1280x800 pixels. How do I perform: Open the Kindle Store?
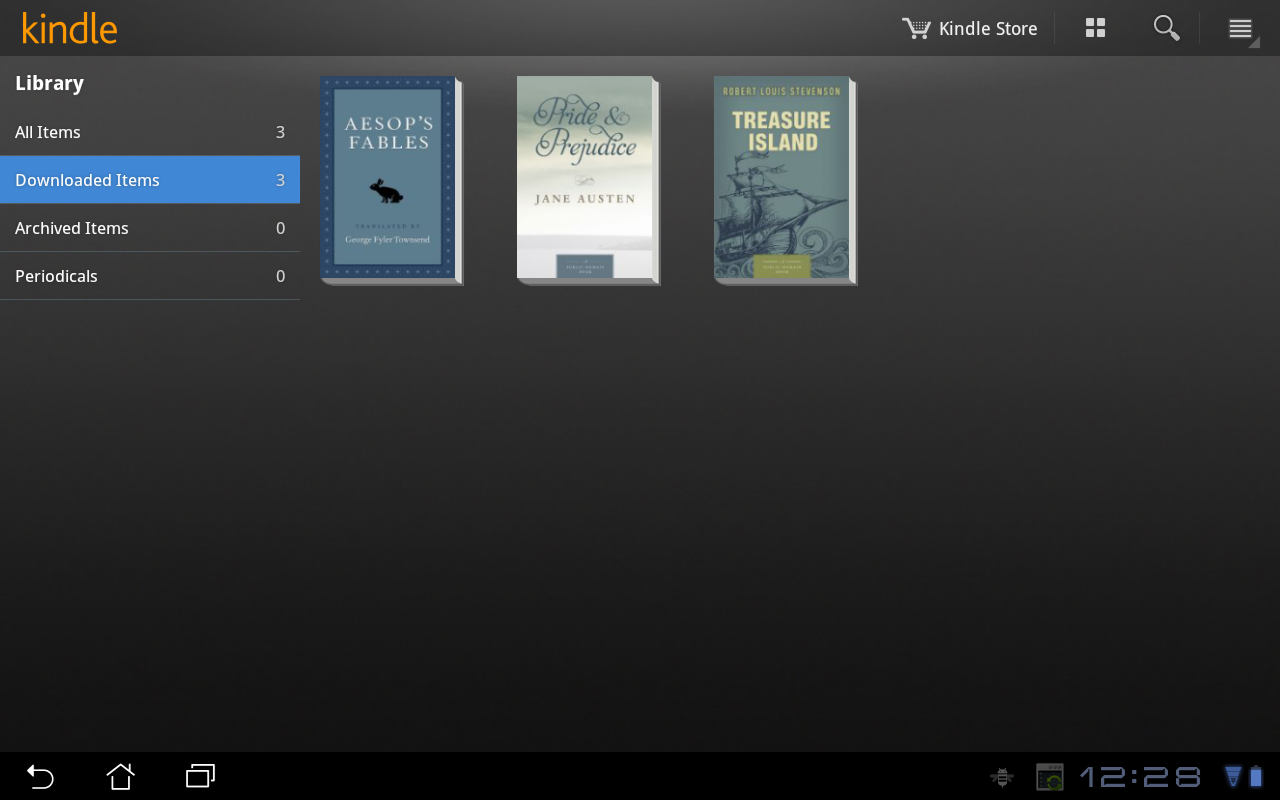tap(970, 28)
